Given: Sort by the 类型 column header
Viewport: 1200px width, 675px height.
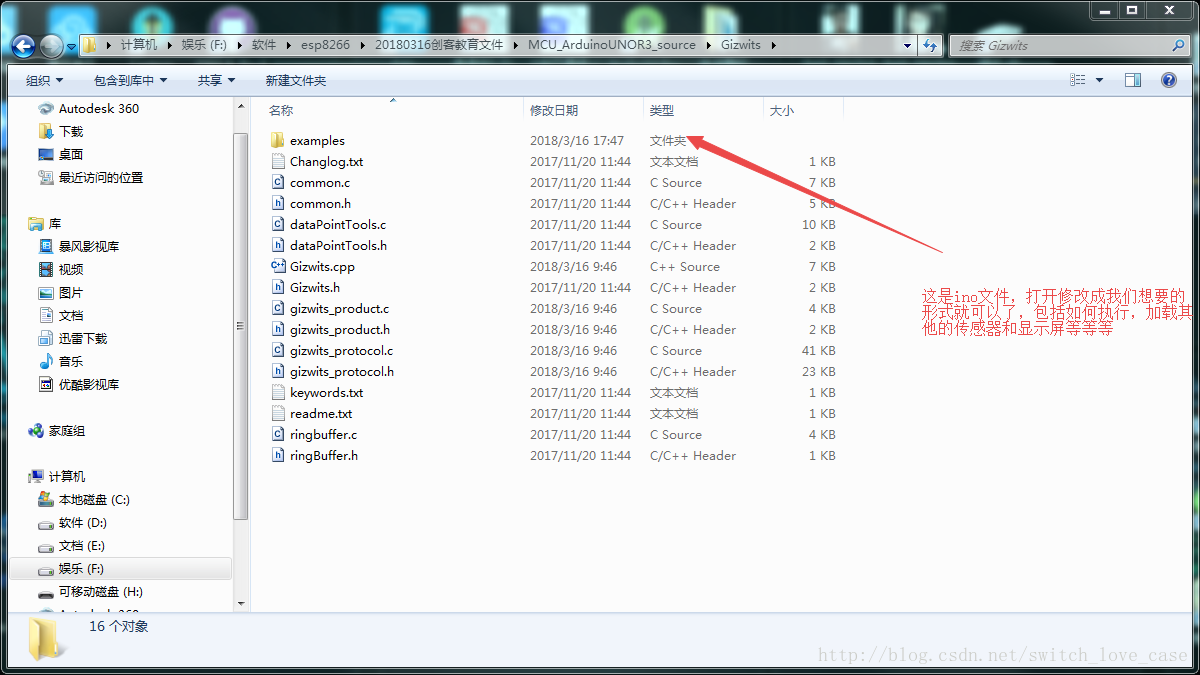Looking at the screenshot, I should point(662,110).
